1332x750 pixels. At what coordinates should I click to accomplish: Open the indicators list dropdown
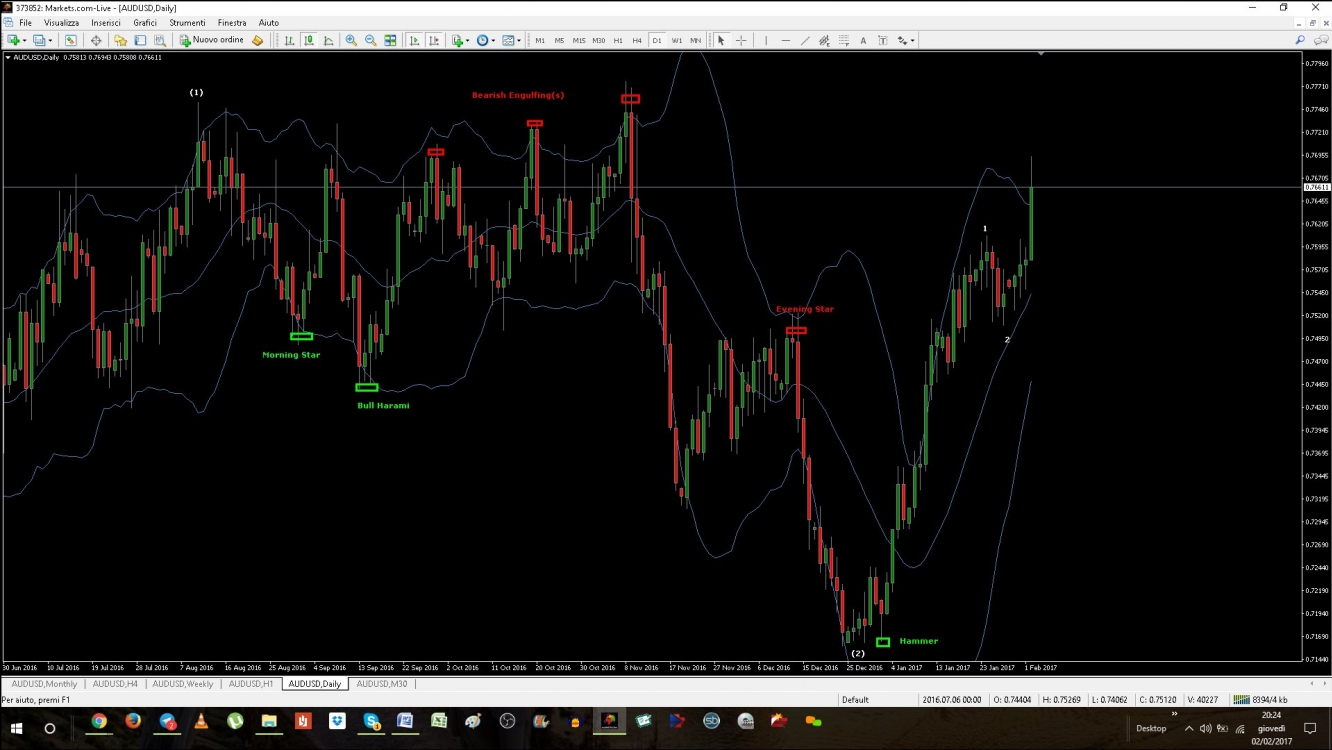468,41
